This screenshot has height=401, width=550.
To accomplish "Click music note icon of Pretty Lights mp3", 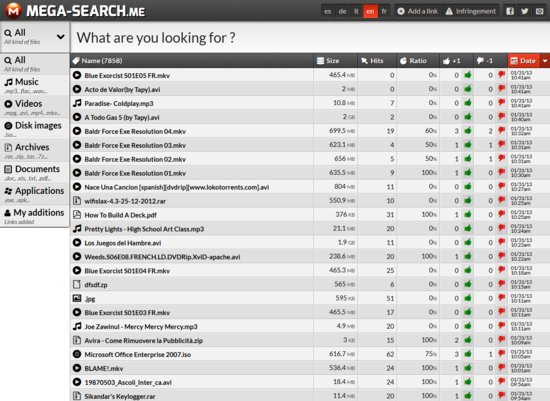I will click(x=77, y=228).
